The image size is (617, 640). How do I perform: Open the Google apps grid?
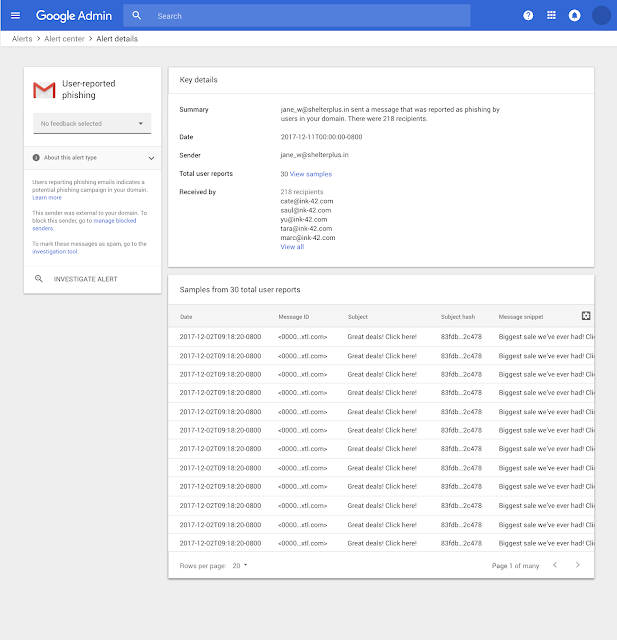point(551,16)
